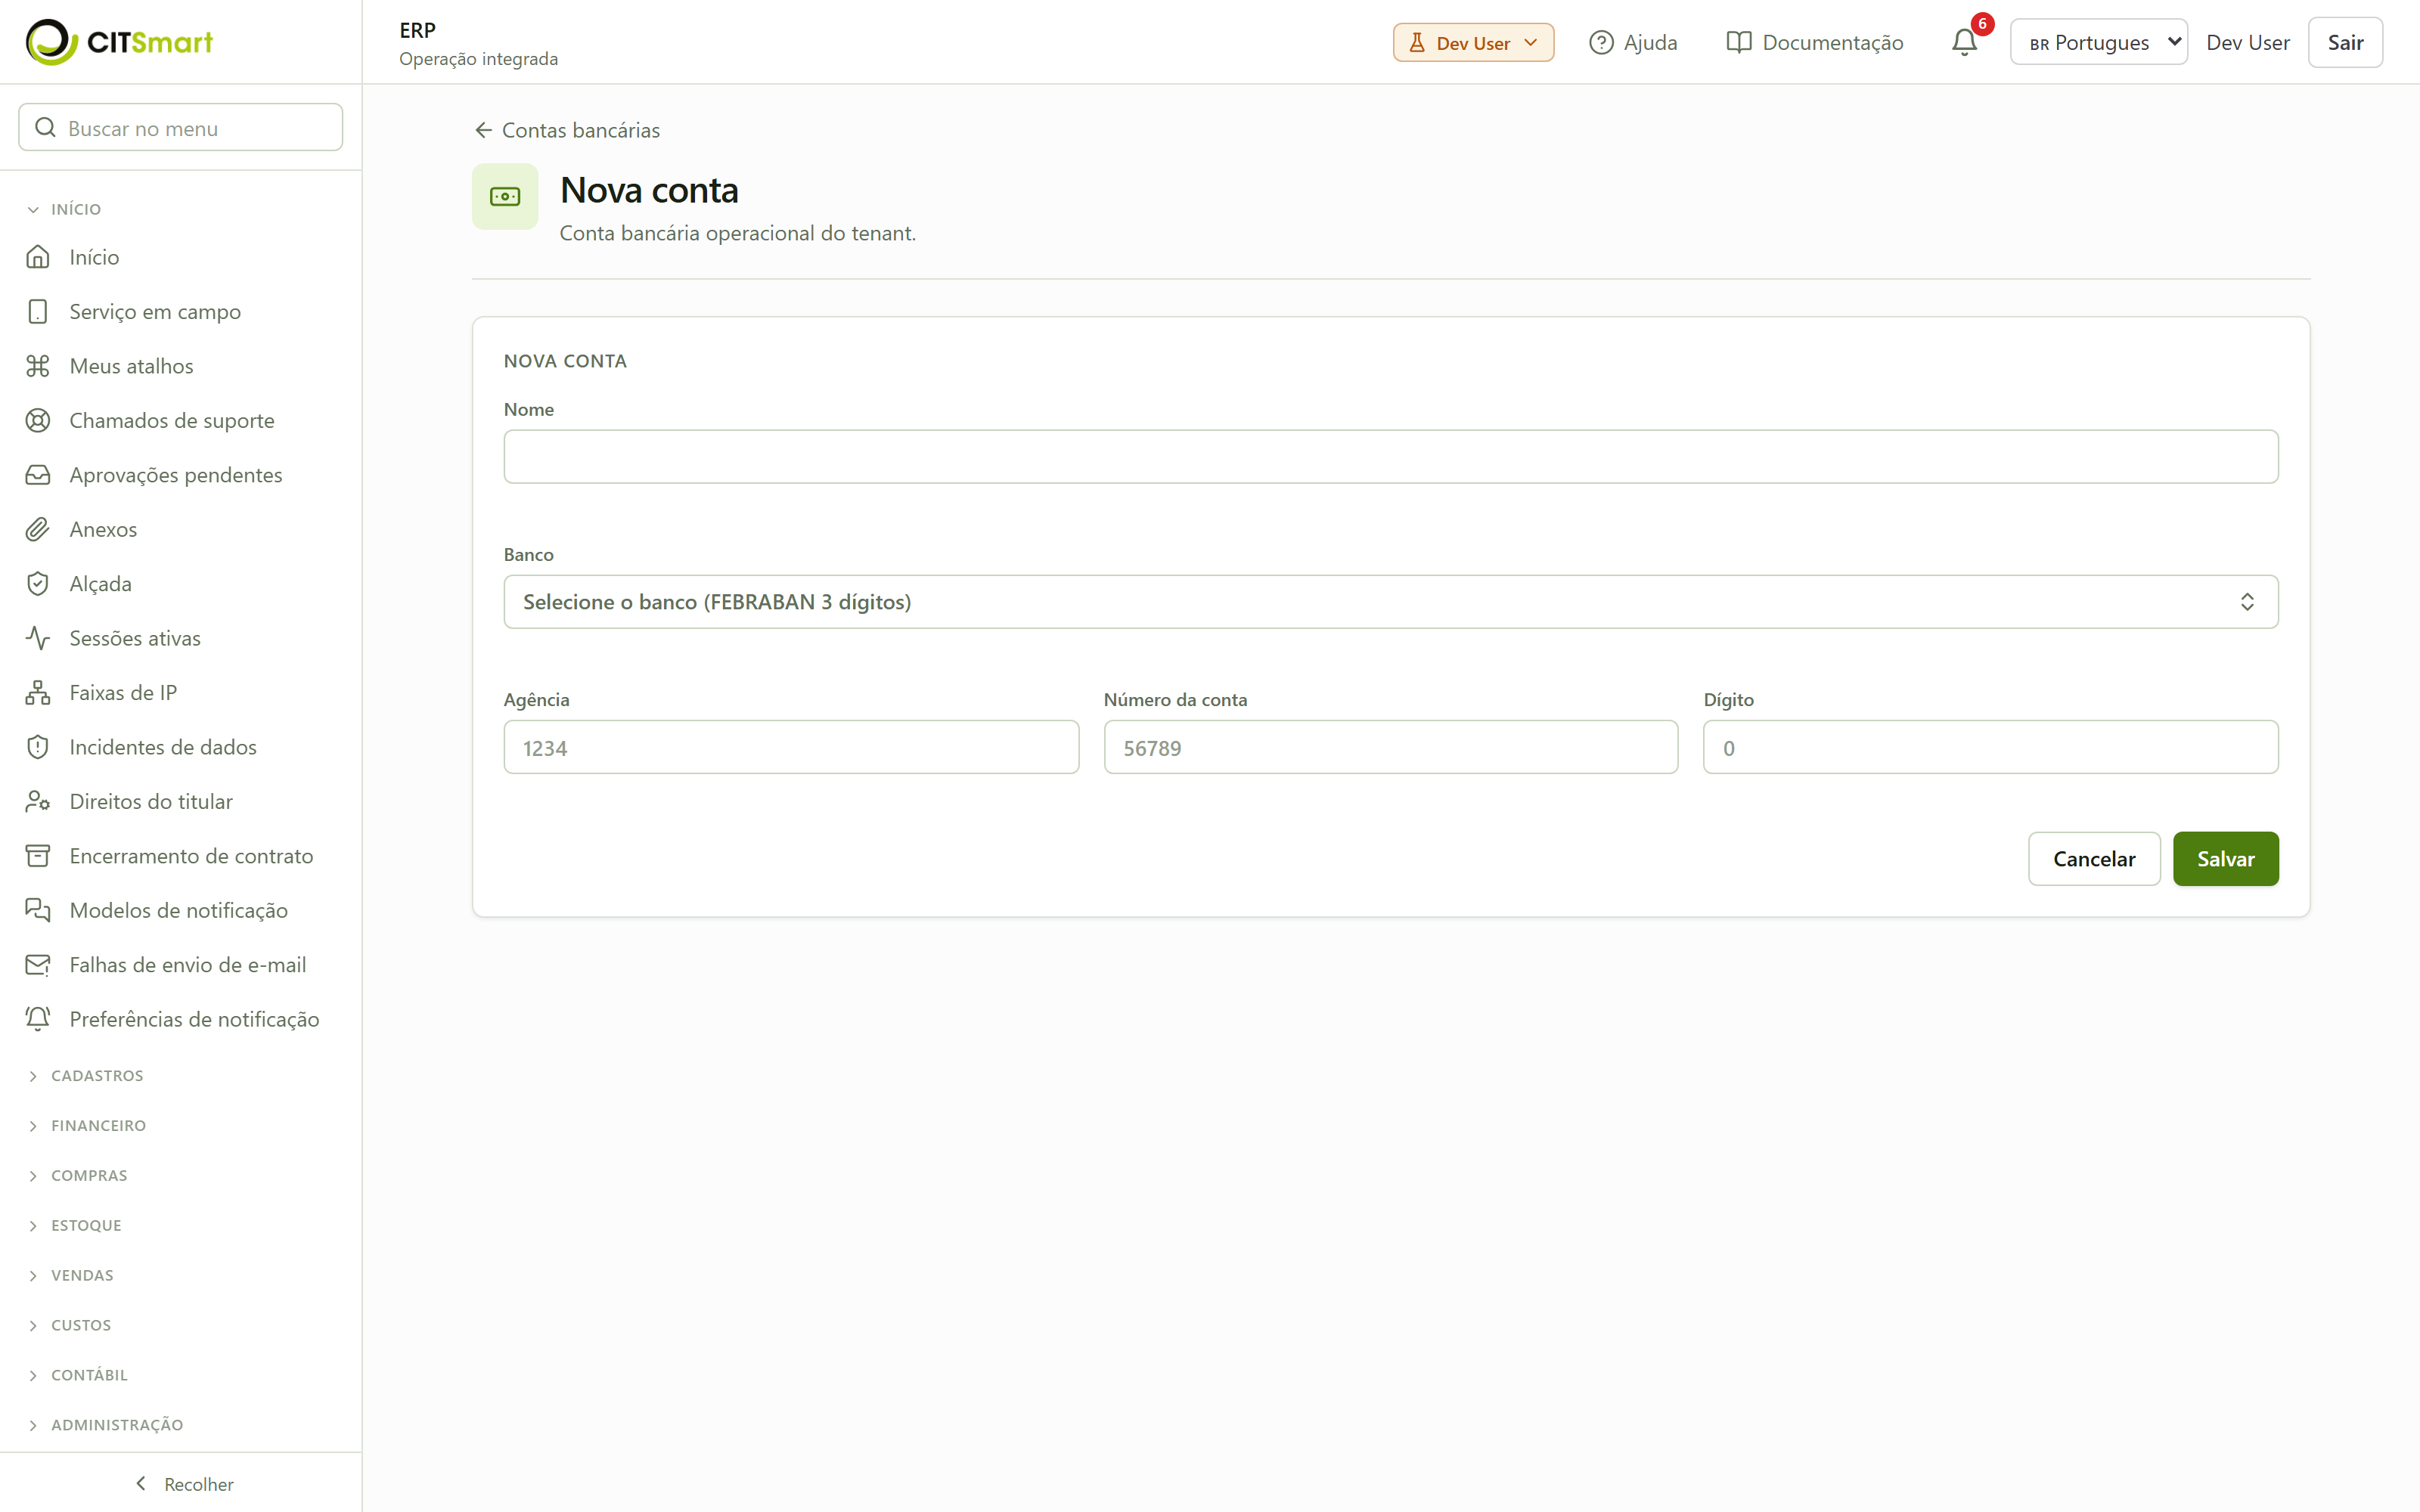The image size is (2420, 1512).
Task: Focus the Buscar no menu search box
Action: click(181, 128)
